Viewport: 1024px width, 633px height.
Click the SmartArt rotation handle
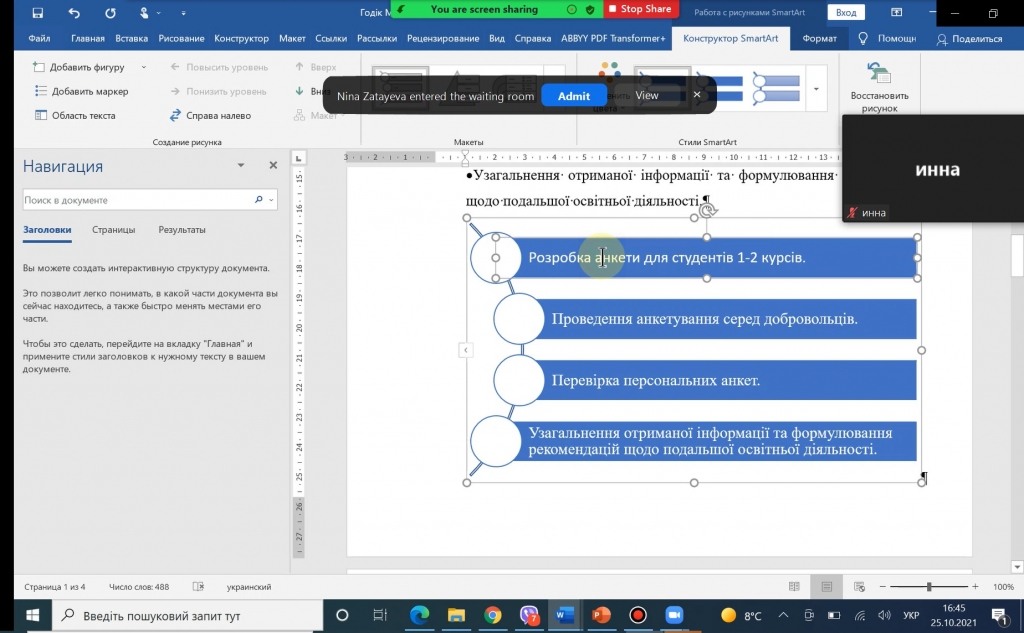(708, 210)
